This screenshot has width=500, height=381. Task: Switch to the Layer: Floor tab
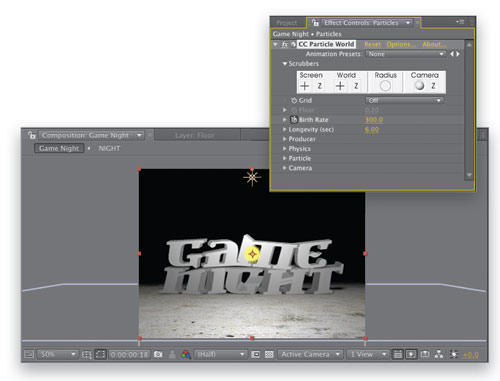[195, 135]
